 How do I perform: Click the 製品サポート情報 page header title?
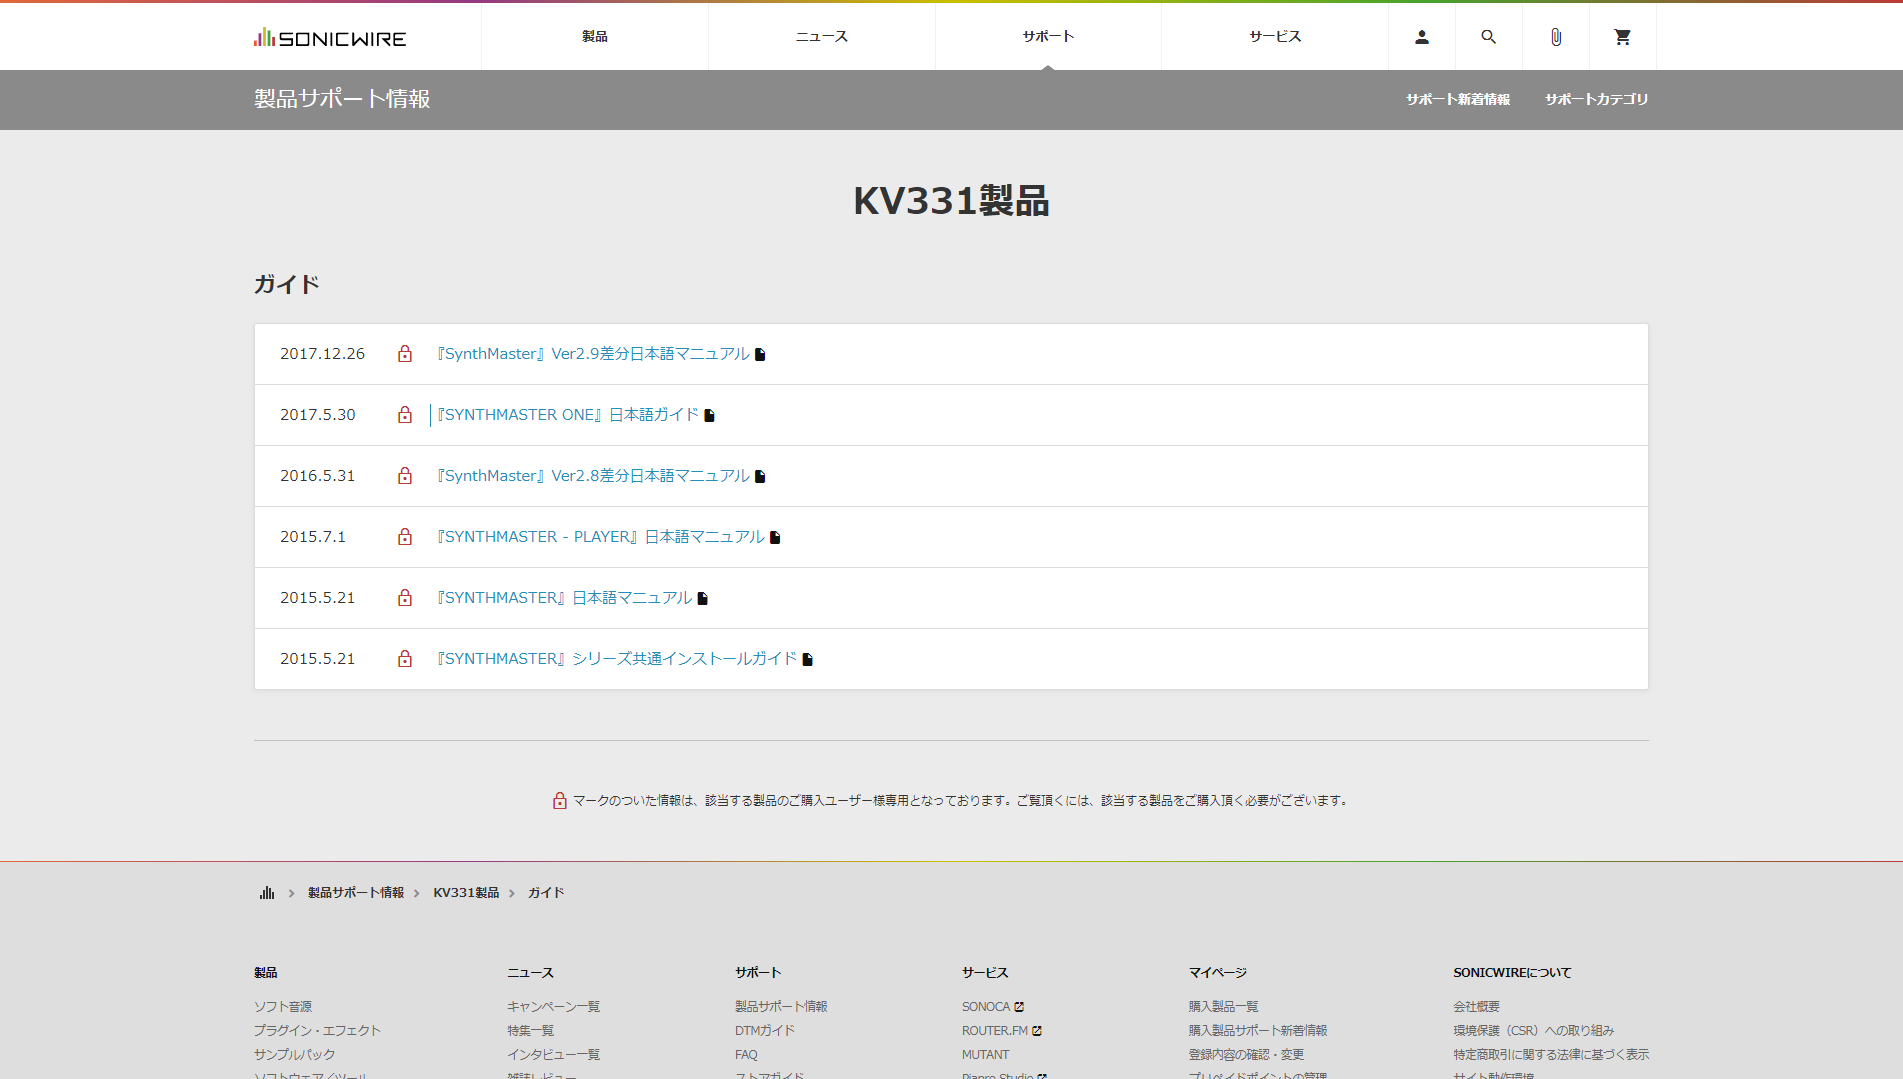(x=342, y=99)
